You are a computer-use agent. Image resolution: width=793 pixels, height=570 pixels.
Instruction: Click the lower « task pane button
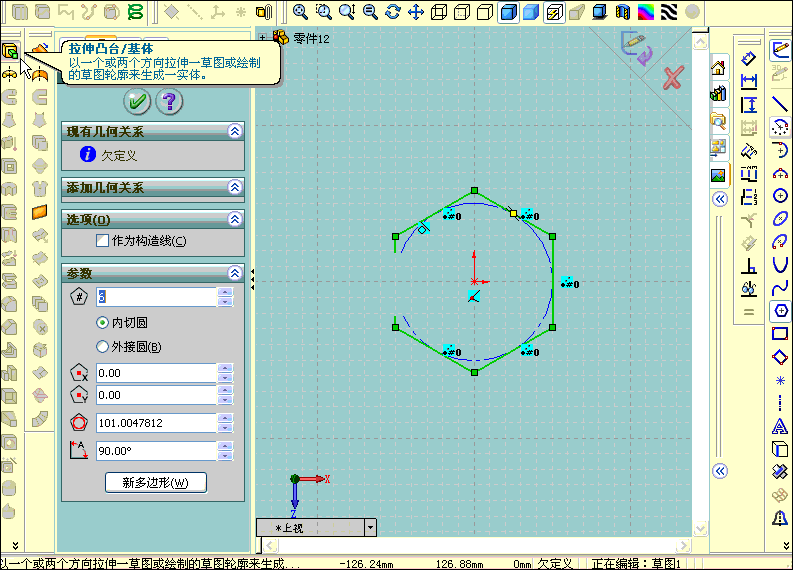pyautogui.click(x=720, y=471)
